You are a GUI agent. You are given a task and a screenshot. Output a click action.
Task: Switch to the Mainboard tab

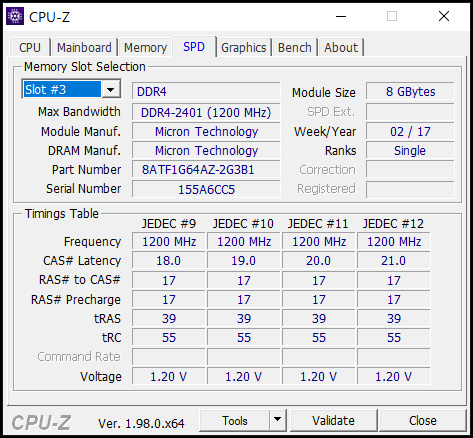[x=84, y=47]
